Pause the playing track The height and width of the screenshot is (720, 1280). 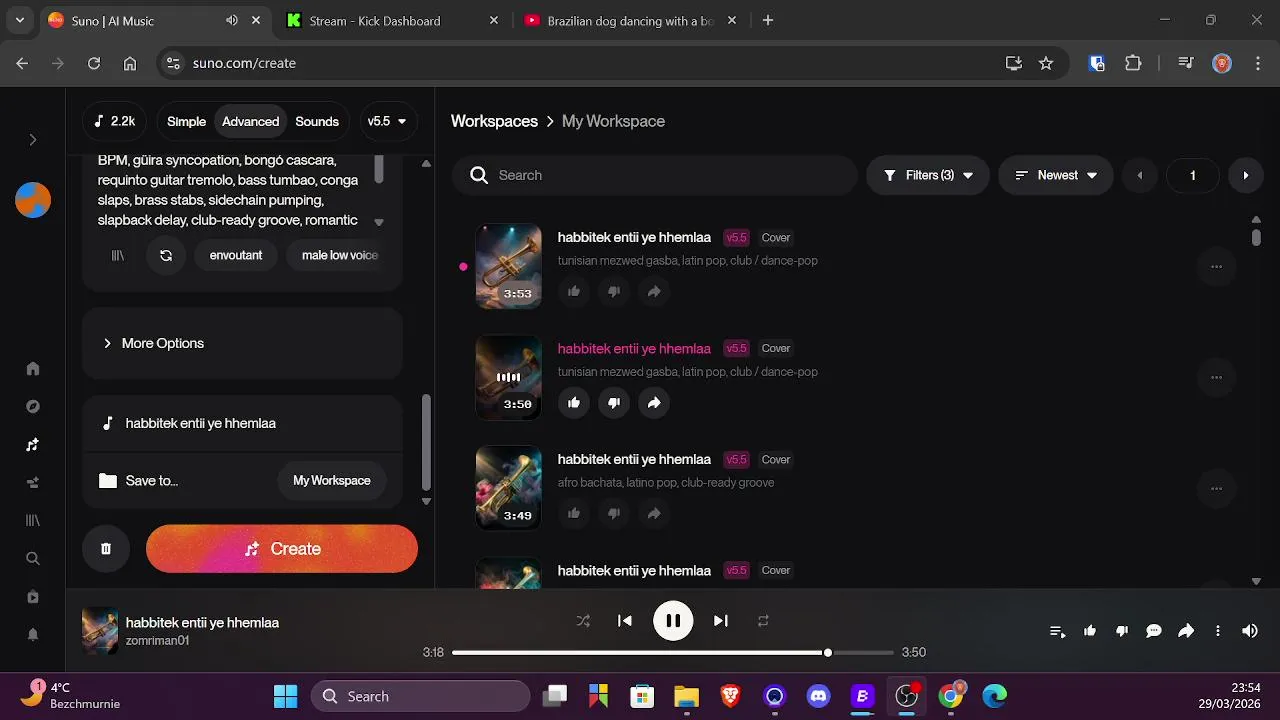tap(673, 621)
